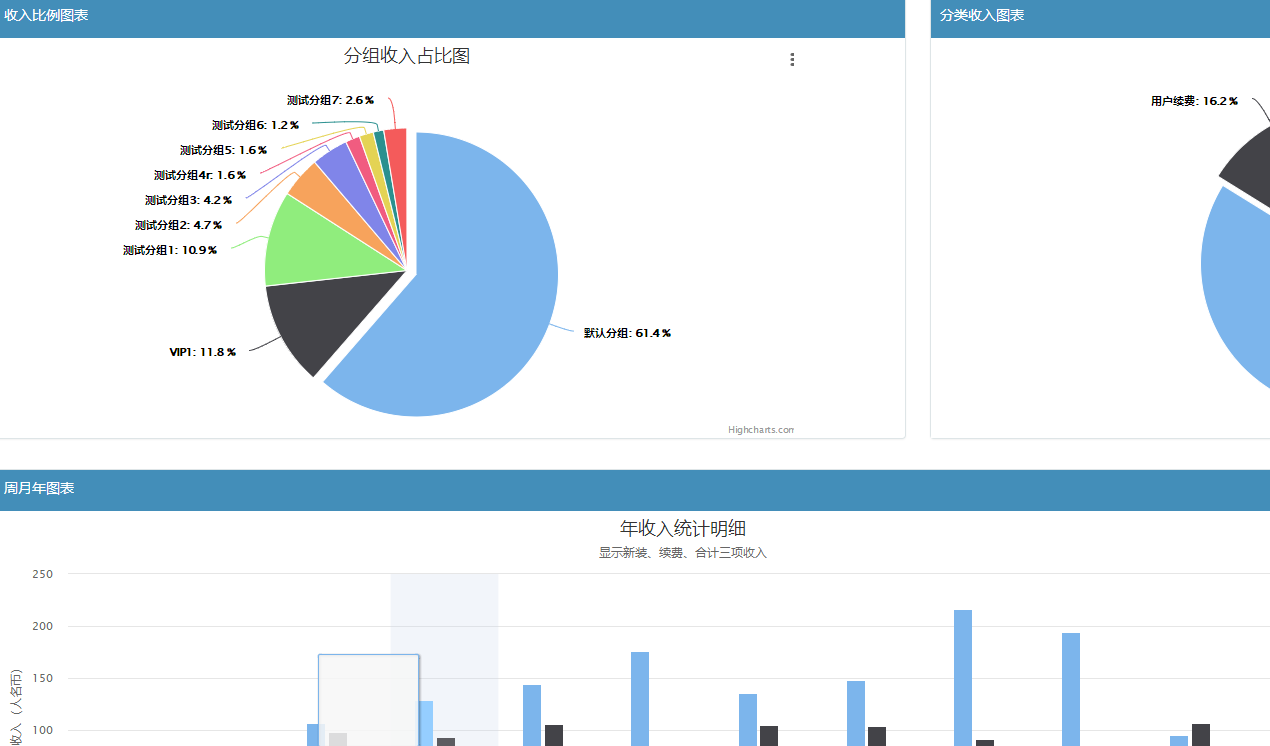Viewport: 1270px width, 746px height.
Task: Click the 测试分组5: 1.6% label
Action: point(223,150)
